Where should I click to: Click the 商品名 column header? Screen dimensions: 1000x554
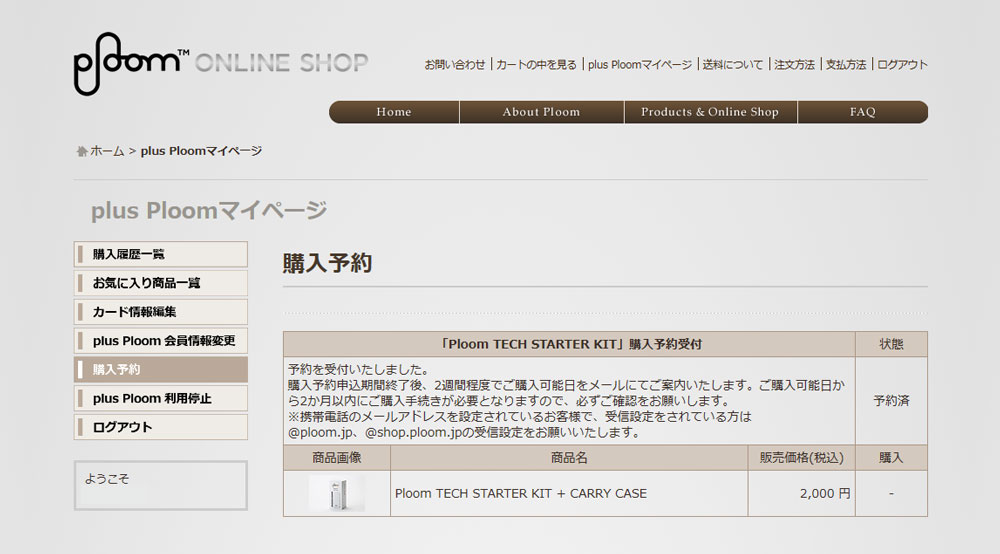pyautogui.click(x=569, y=458)
